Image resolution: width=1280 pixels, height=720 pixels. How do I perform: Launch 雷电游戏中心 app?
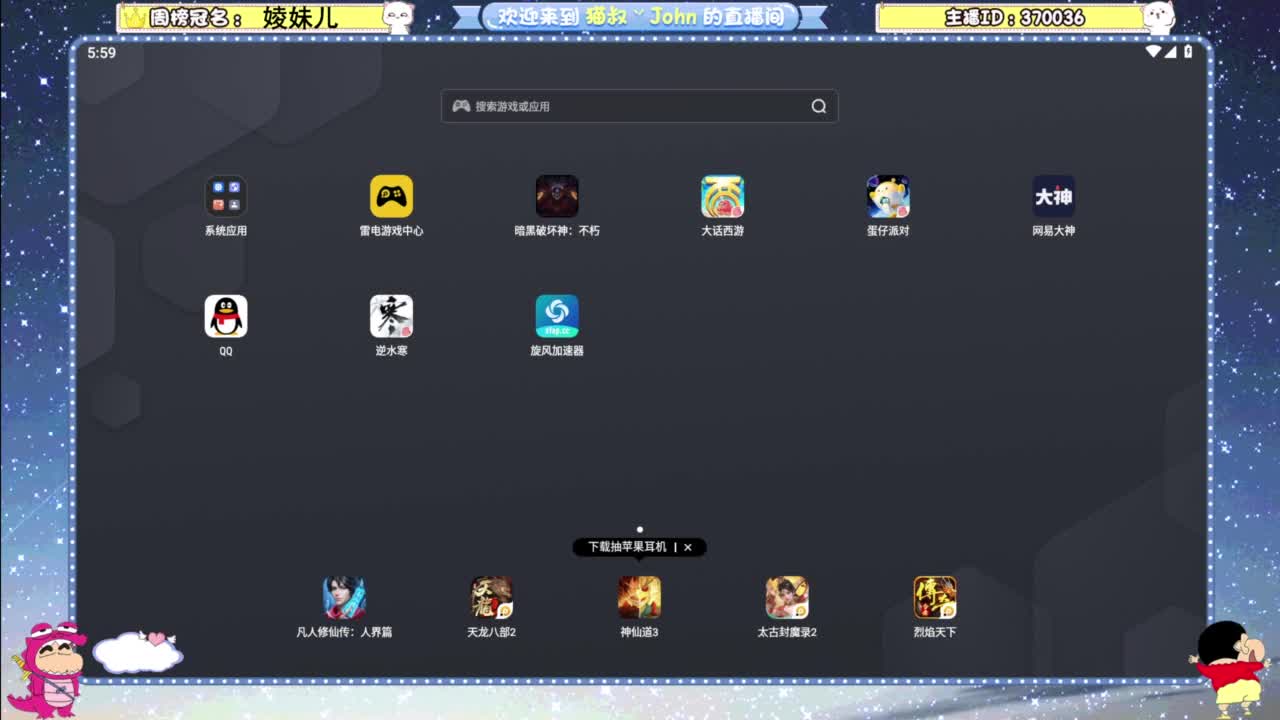(x=391, y=196)
